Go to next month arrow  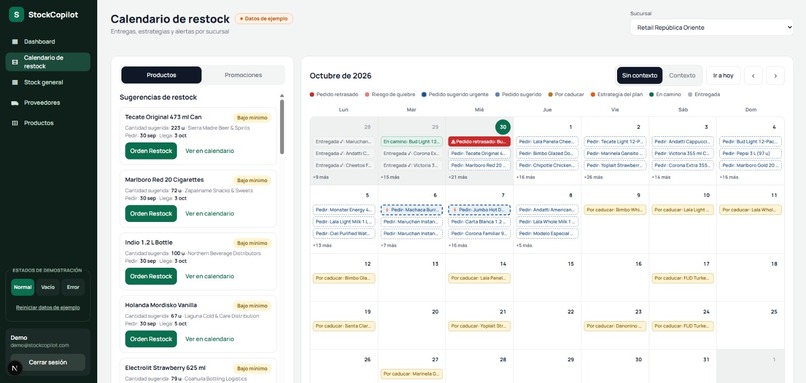pyautogui.click(x=775, y=76)
